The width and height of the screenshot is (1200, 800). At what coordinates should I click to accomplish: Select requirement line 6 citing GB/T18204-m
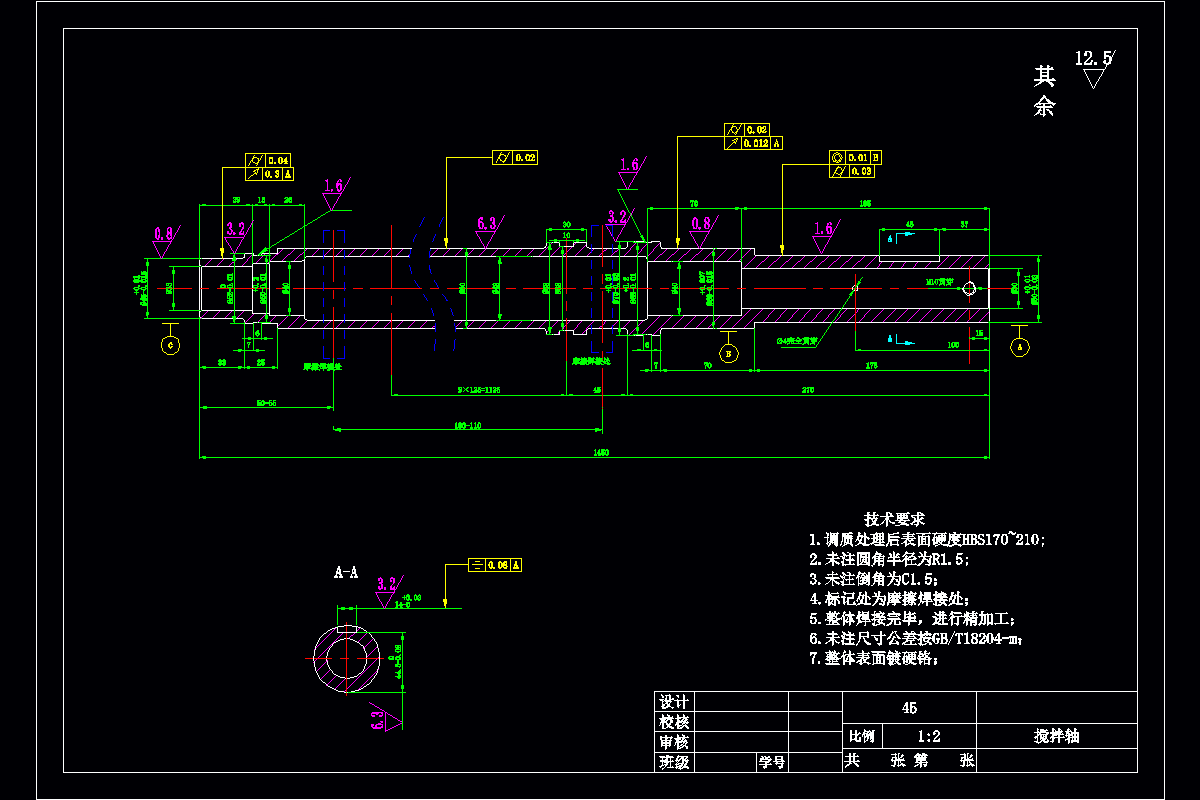click(916, 639)
